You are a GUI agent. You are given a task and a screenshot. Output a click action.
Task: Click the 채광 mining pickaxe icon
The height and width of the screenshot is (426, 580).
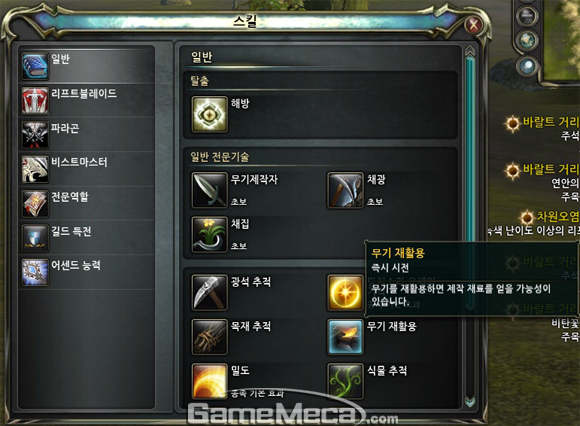[345, 190]
